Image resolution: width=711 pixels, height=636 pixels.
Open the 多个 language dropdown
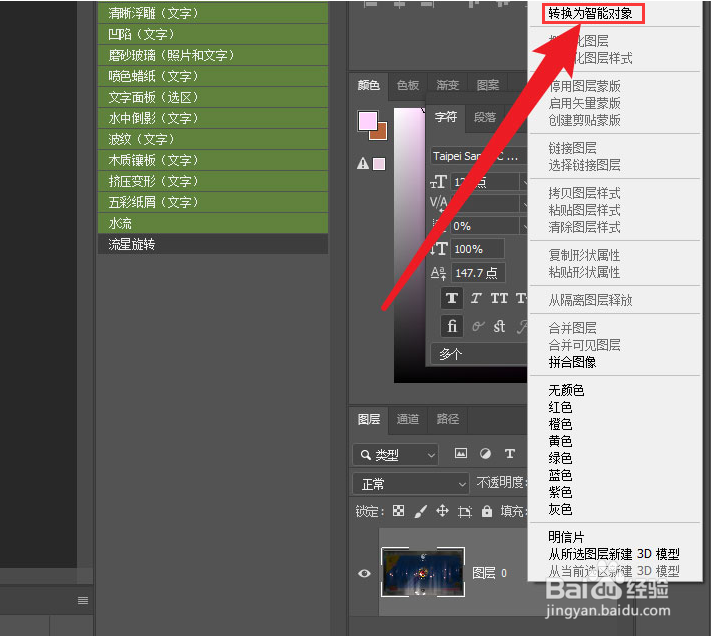479,354
